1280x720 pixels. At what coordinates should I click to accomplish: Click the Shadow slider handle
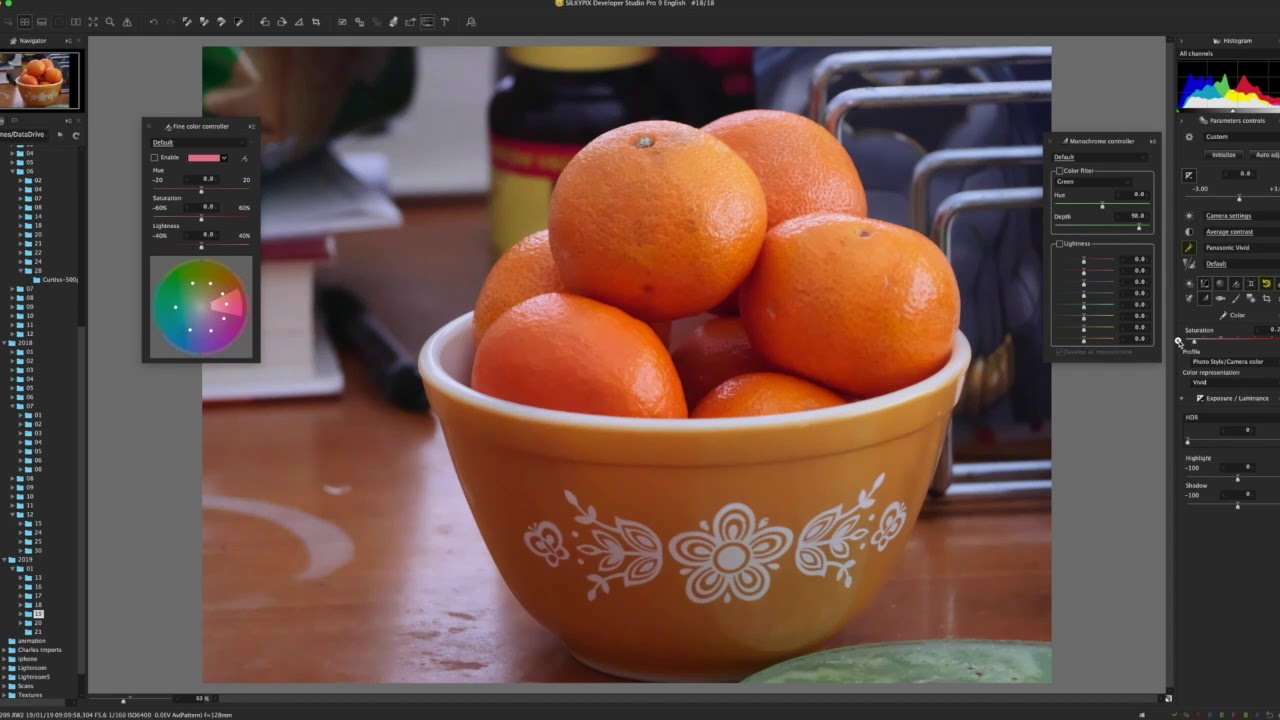point(1237,506)
